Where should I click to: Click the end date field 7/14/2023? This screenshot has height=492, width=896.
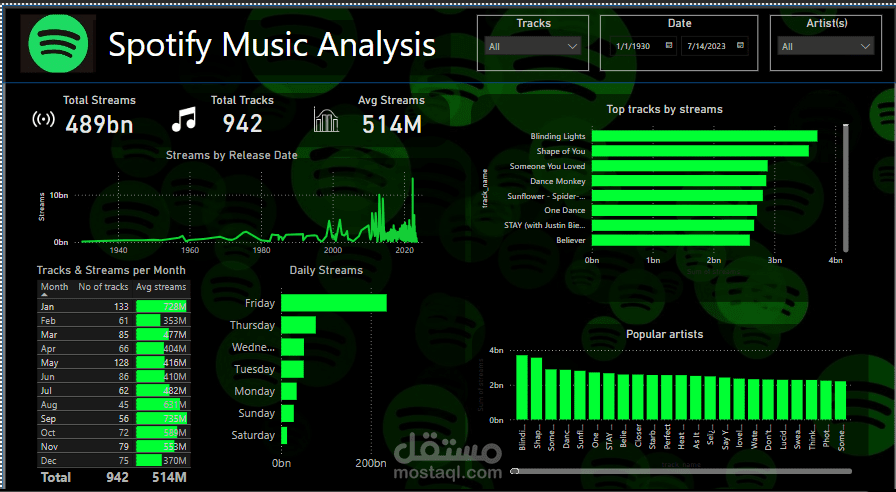click(x=706, y=46)
